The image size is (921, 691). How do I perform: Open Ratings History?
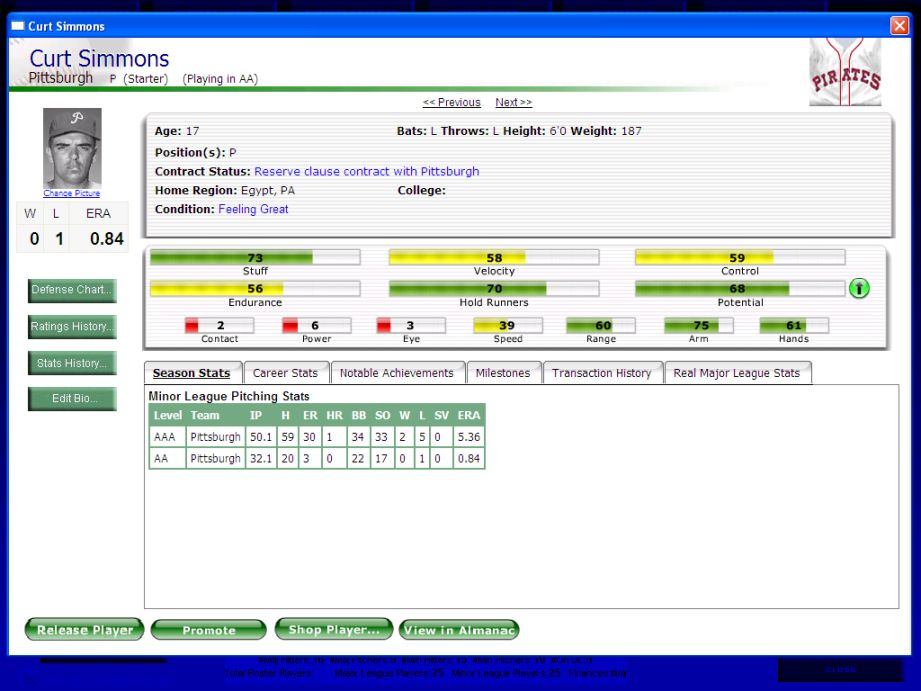(72, 327)
